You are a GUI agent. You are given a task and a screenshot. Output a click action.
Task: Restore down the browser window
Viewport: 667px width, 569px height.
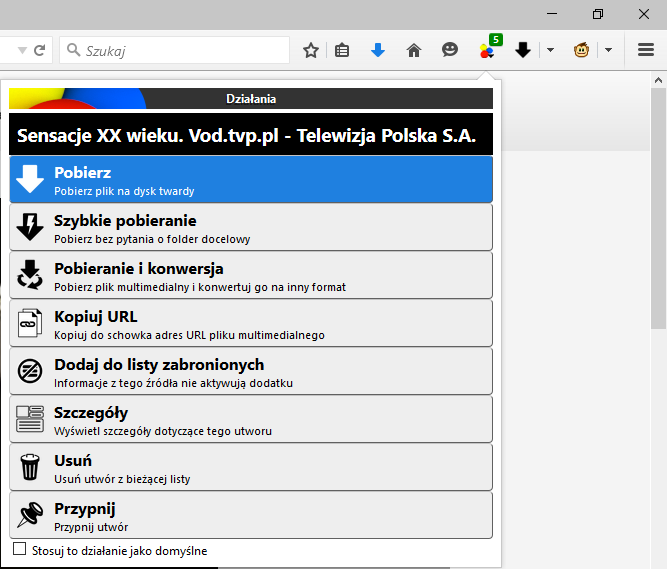pyautogui.click(x=598, y=14)
